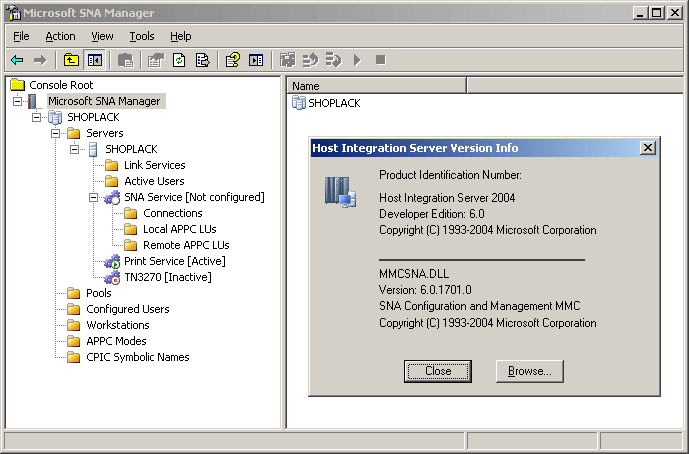
Task: Collapse the Microsoft SNA Manager root node
Action: point(17,101)
